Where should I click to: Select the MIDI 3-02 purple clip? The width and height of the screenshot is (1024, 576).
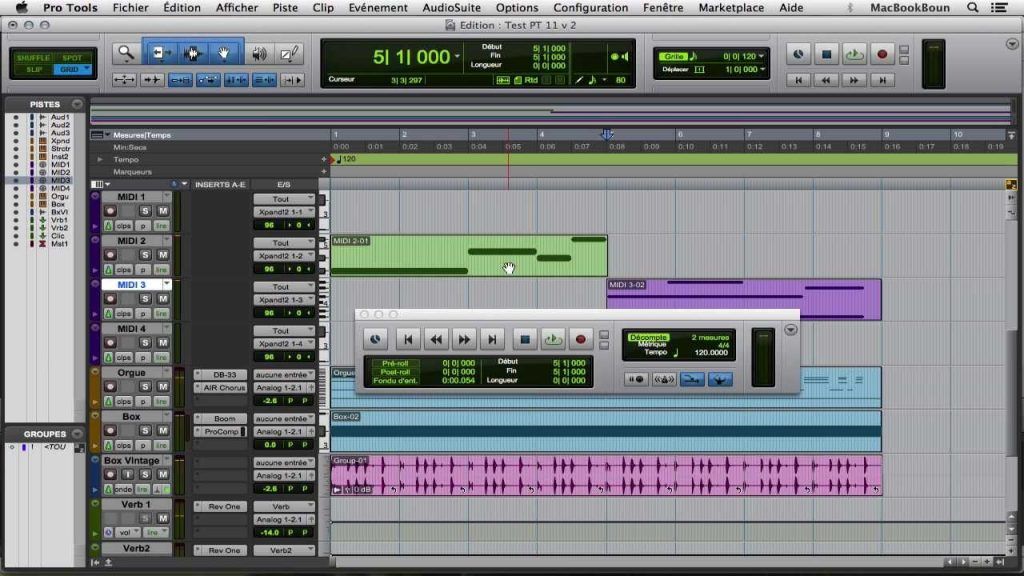coord(744,300)
